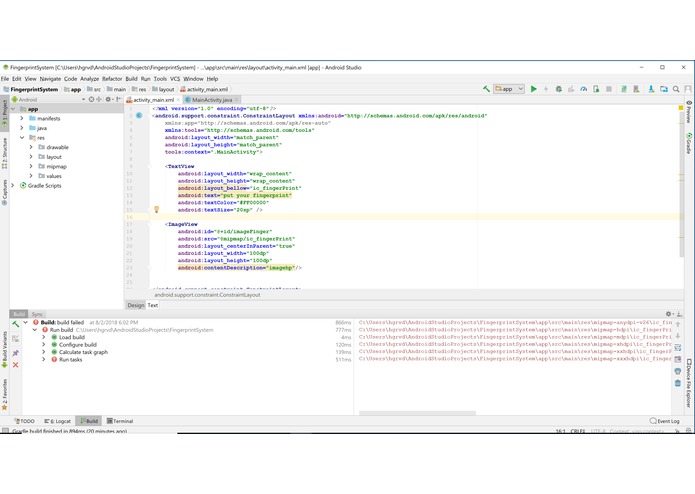Expand the mipmap folder
Viewport: 695px width, 494px height.
point(31,167)
